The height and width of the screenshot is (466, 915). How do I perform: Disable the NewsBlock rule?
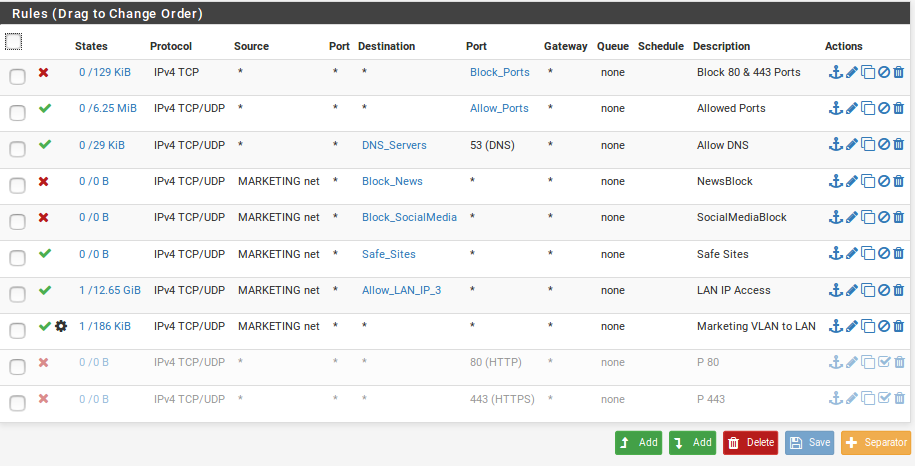pos(884,181)
